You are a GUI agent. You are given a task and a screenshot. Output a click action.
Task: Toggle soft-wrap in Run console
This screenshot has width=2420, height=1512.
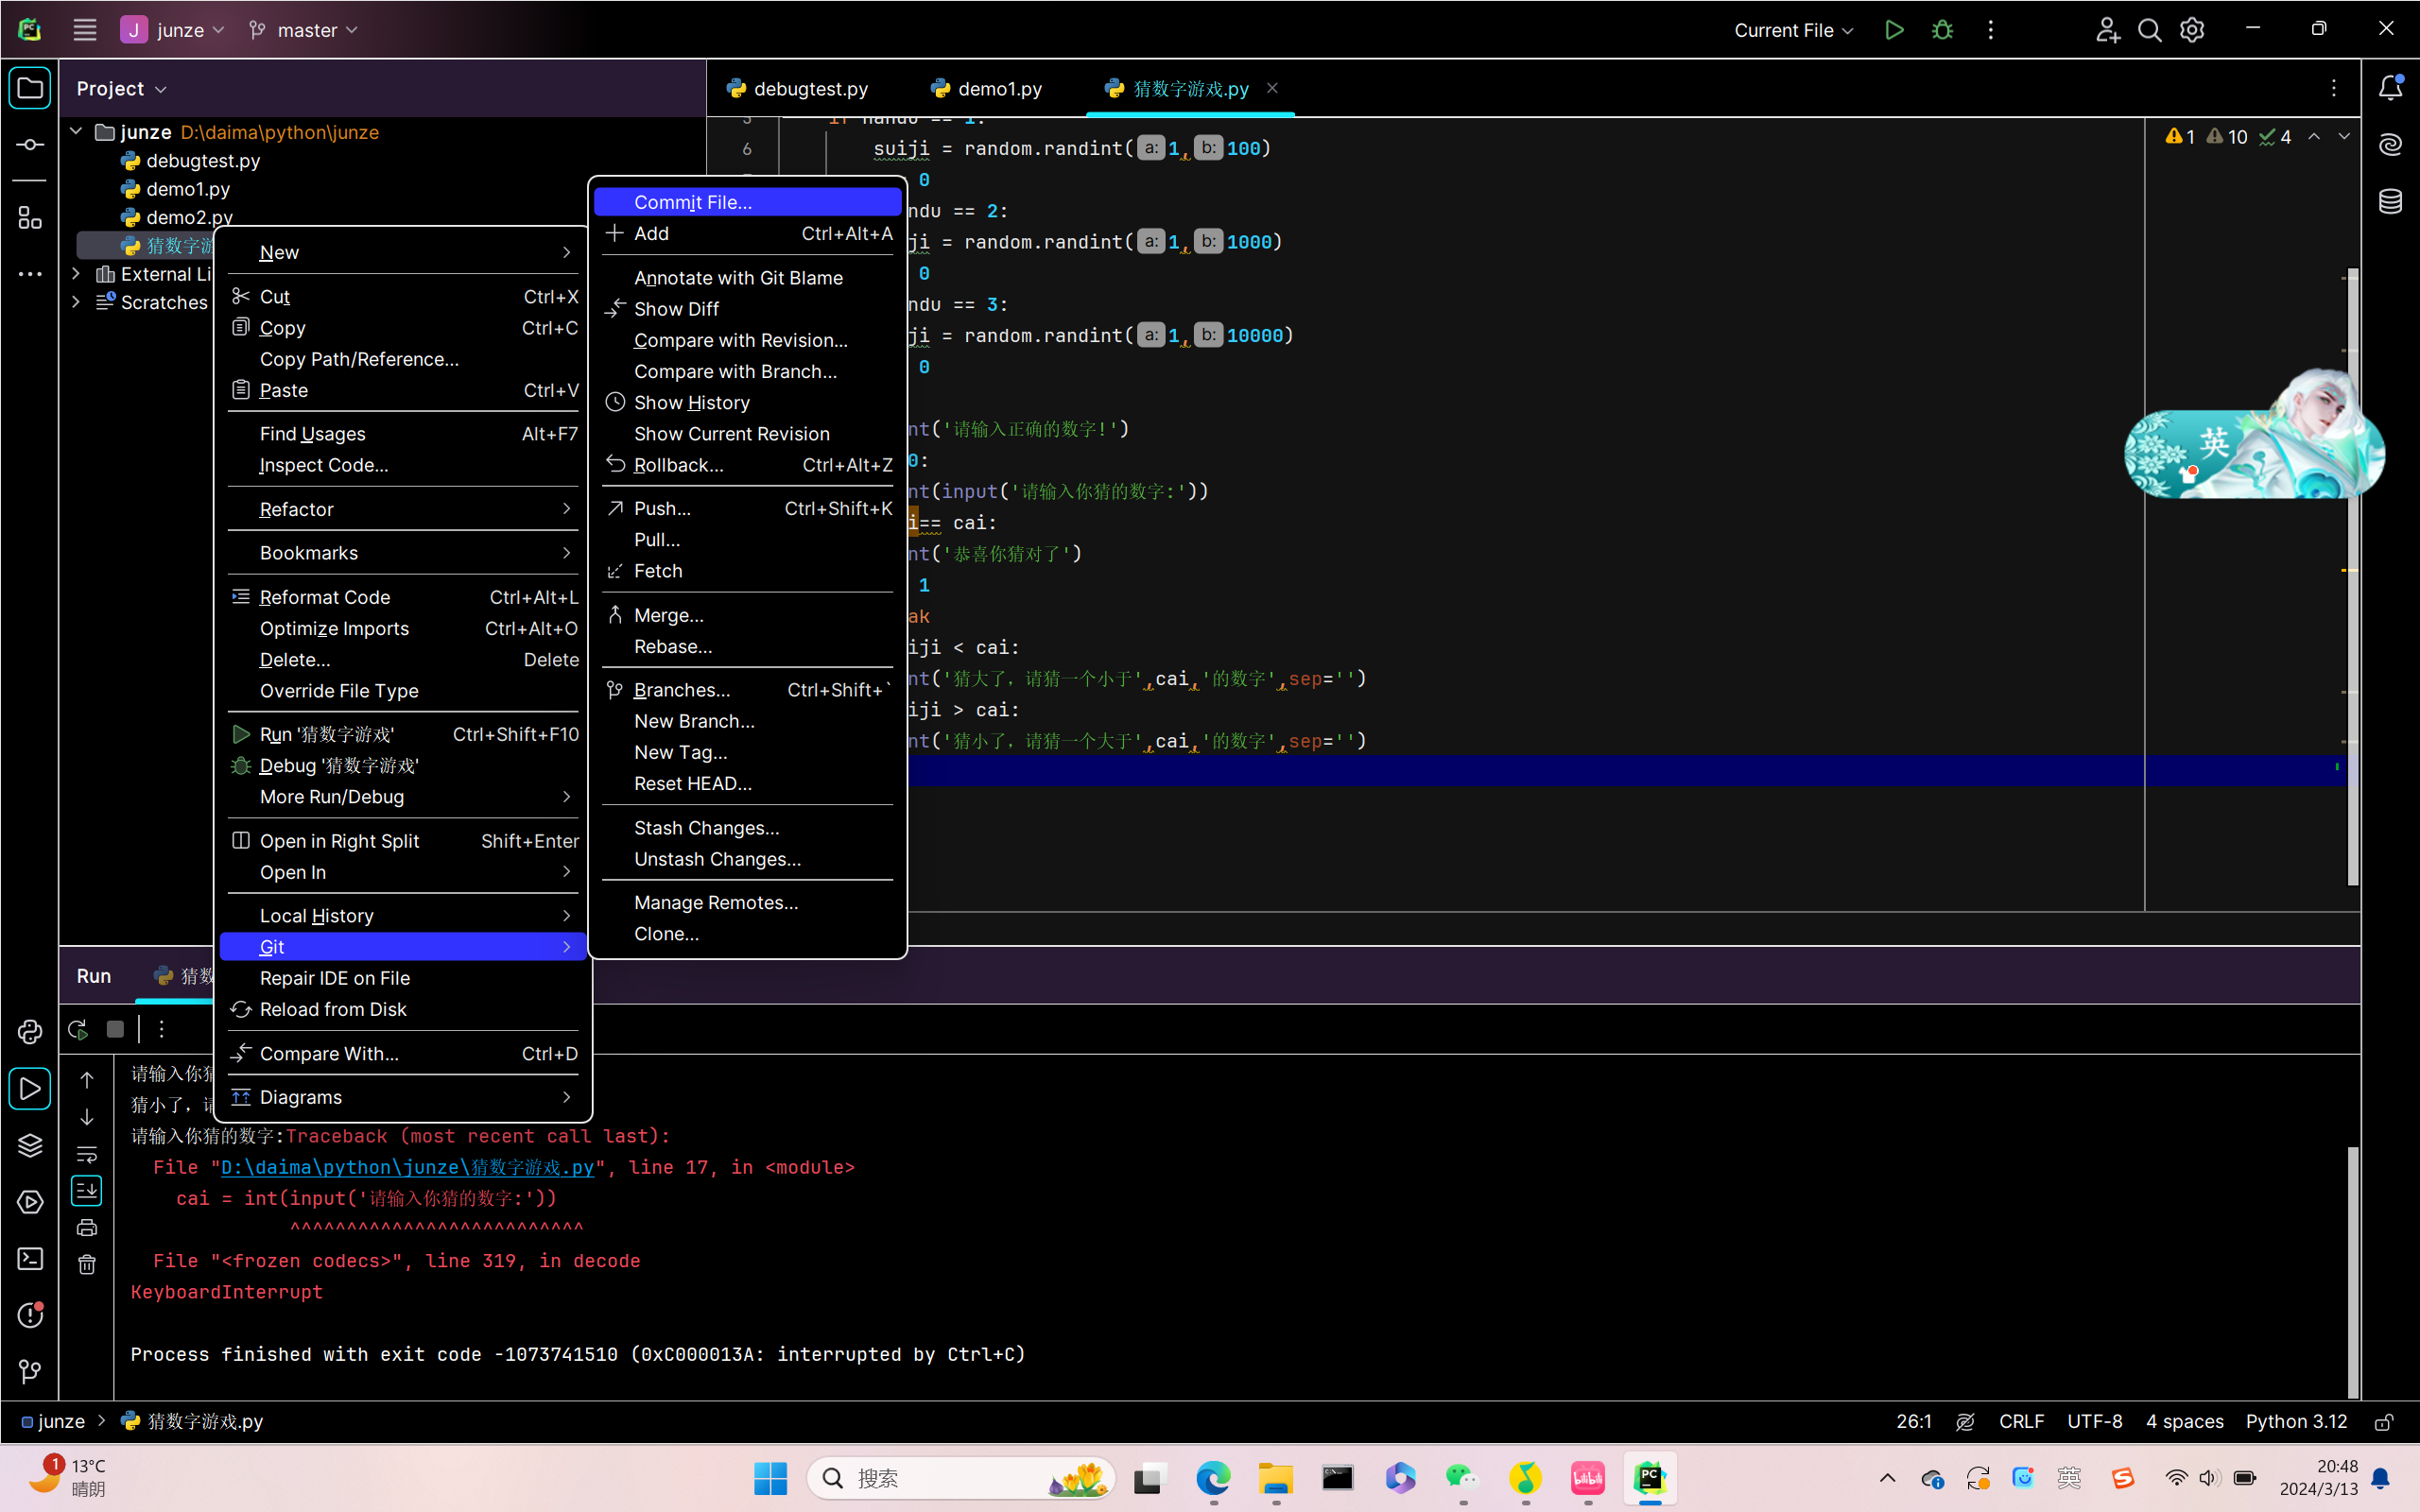pyautogui.click(x=87, y=1154)
